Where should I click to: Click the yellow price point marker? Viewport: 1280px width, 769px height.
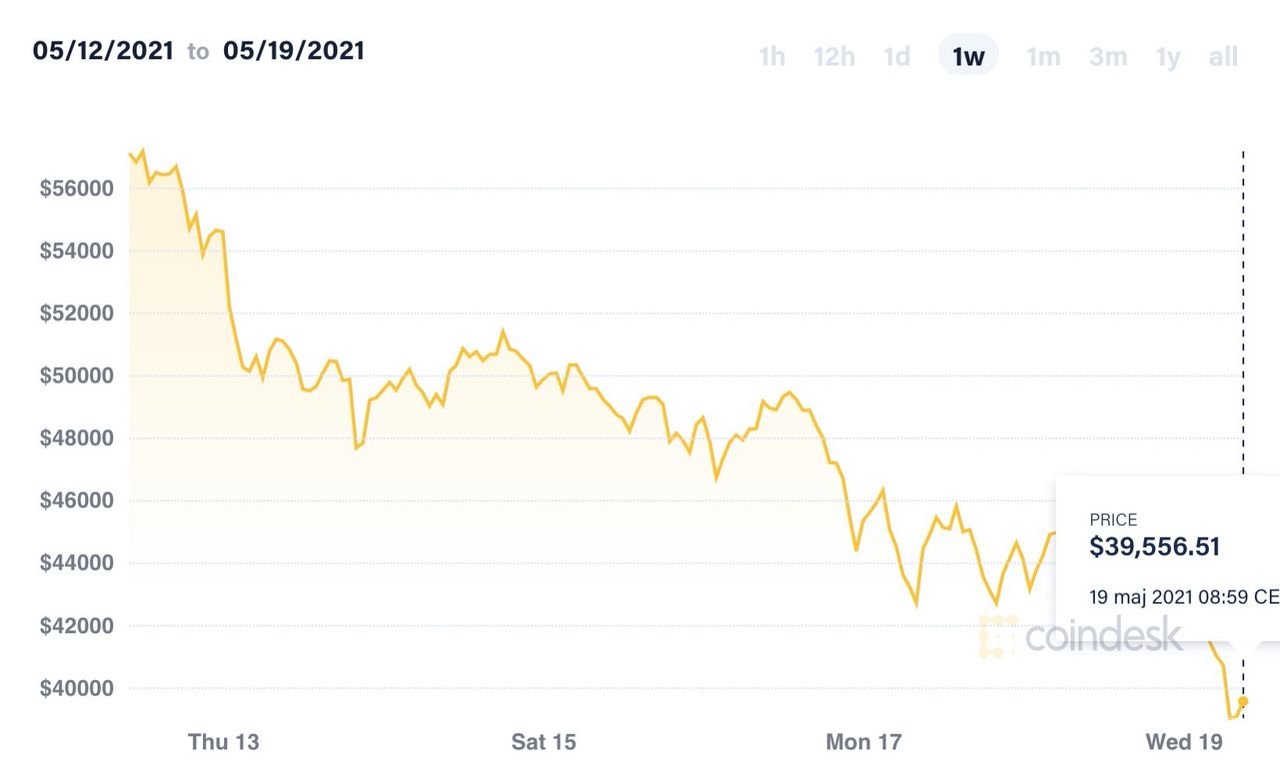[1243, 701]
